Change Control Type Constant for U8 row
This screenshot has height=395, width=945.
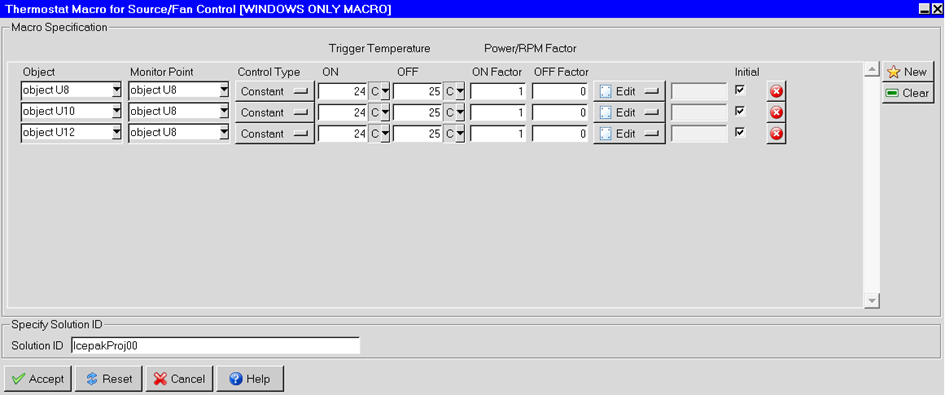[x=274, y=92]
